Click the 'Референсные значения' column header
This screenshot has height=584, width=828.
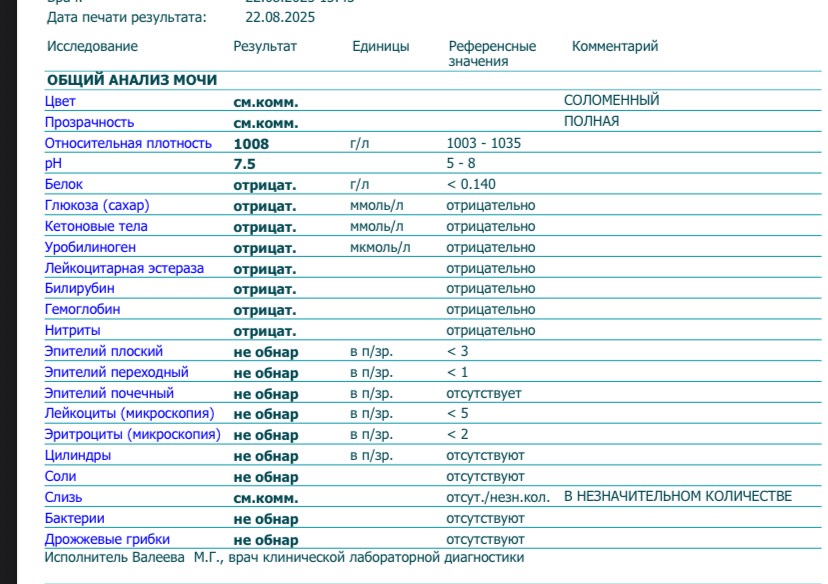tap(492, 54)
